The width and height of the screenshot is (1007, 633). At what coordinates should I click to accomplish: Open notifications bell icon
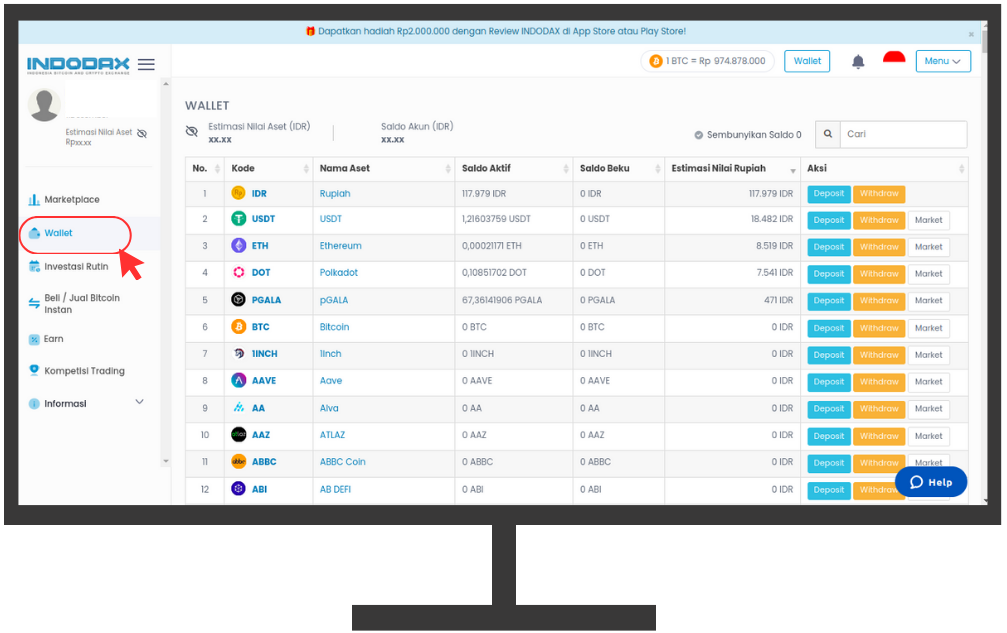tap(858, 62)
